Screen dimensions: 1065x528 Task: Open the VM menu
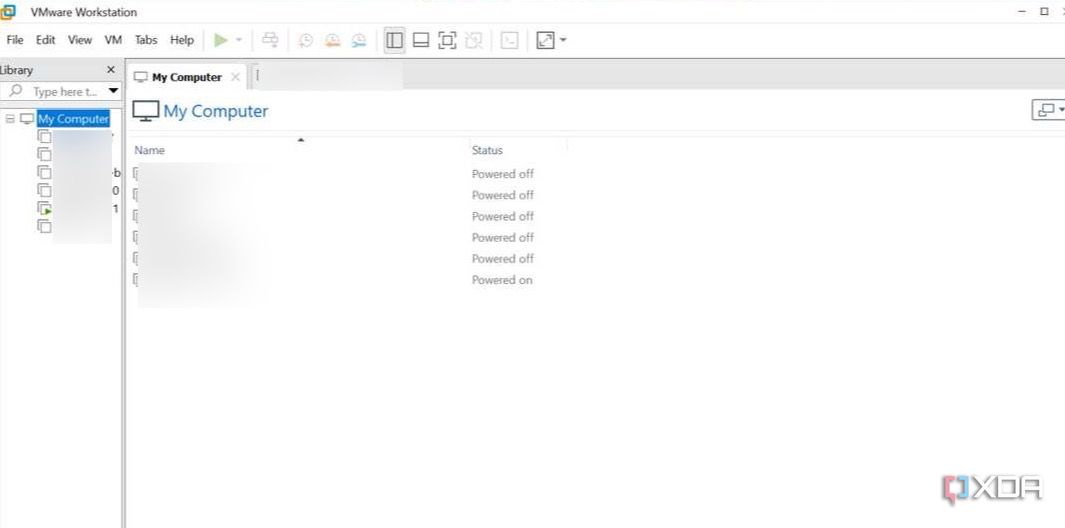(x=113, y=40)
